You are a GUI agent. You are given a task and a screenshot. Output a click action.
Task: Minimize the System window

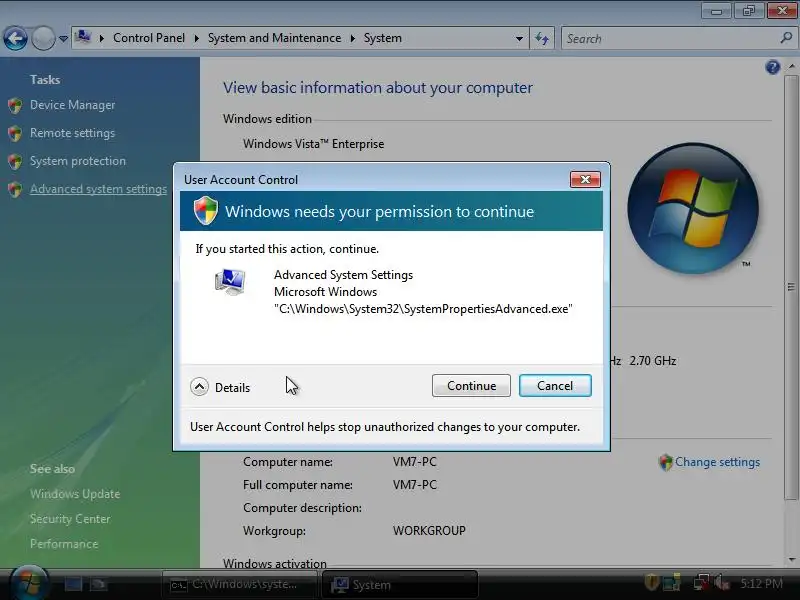tap(716, 11)
